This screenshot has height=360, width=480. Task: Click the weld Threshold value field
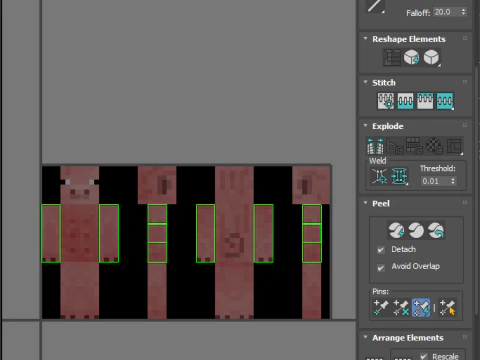[x=435, y=181]
